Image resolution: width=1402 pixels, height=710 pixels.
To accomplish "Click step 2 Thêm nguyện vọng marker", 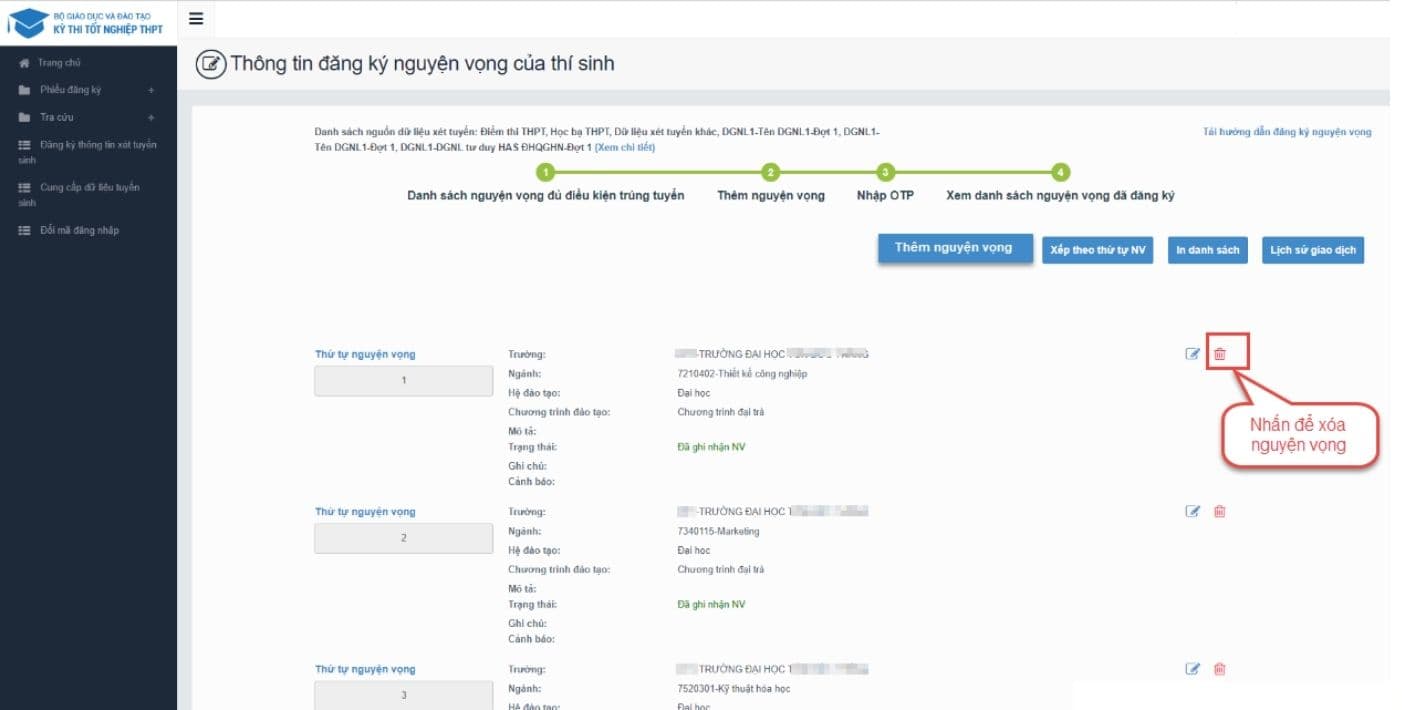I will (770, 173).
